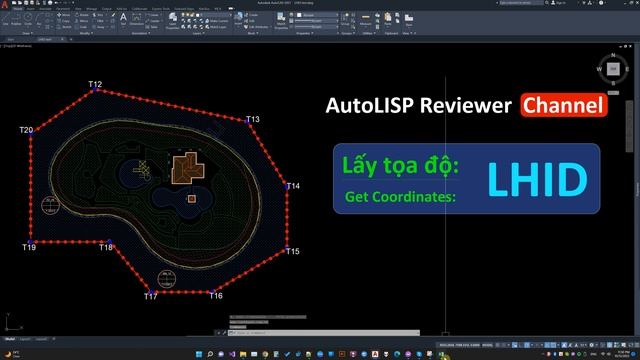Viewport: 640px width, 360px height.
Task: Activate the Move command
Action: click(64, 15)
